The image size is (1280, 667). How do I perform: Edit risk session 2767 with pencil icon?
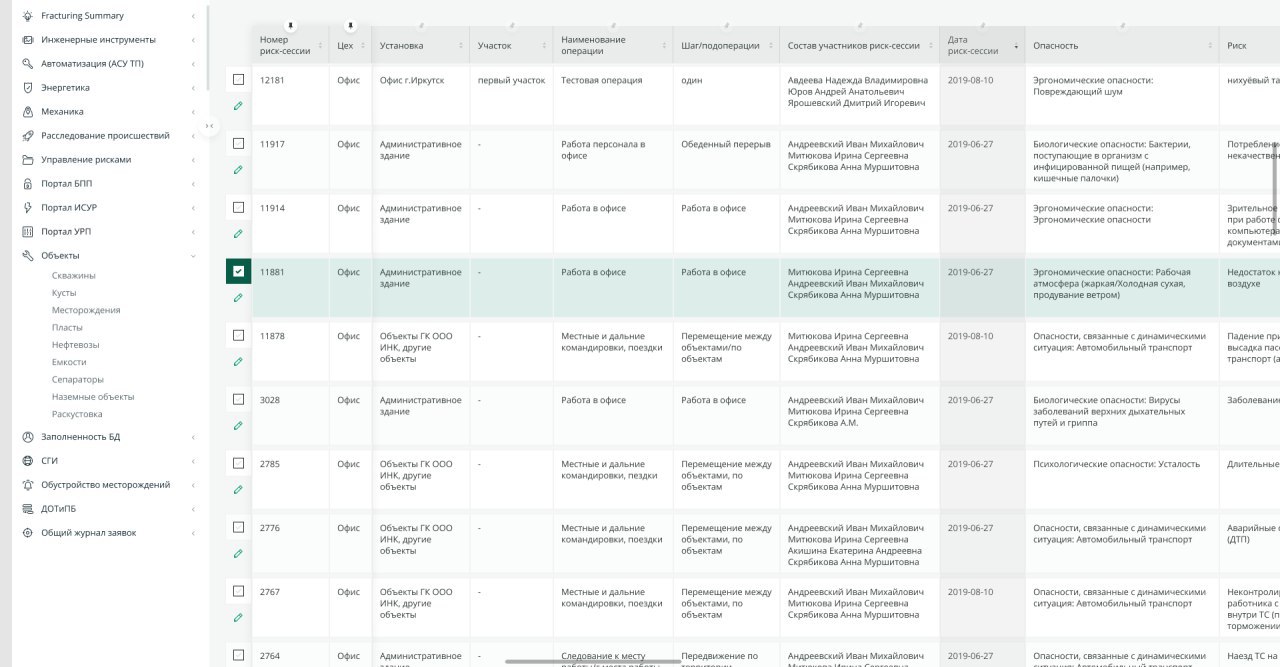(238, 617)
